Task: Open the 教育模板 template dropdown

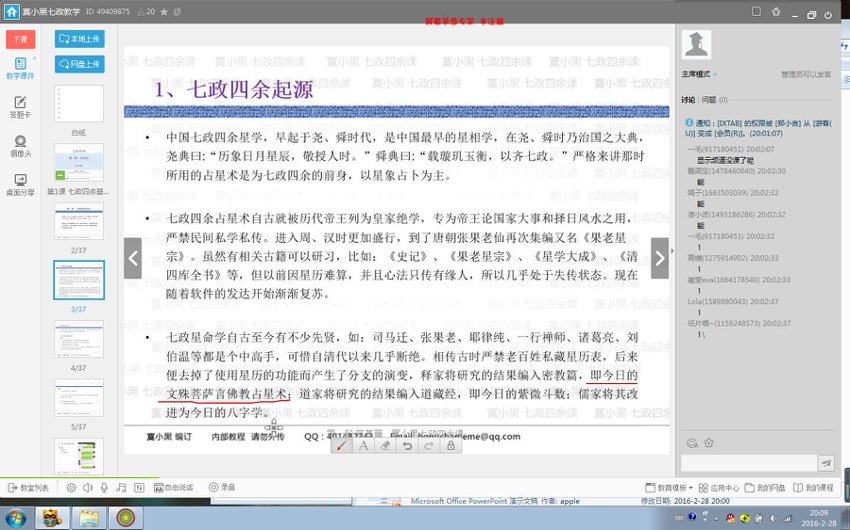Action: [x=669, y=488]
